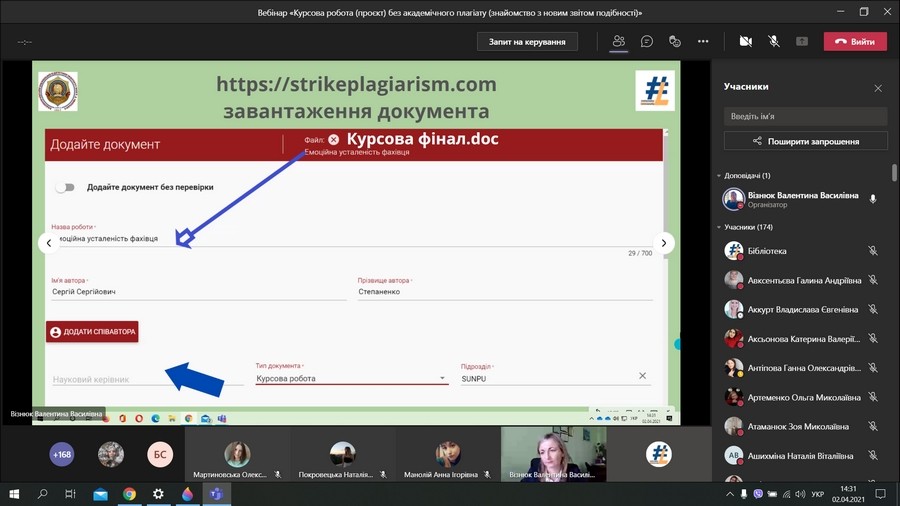Open Windows taskbar search

click(42, 494)
